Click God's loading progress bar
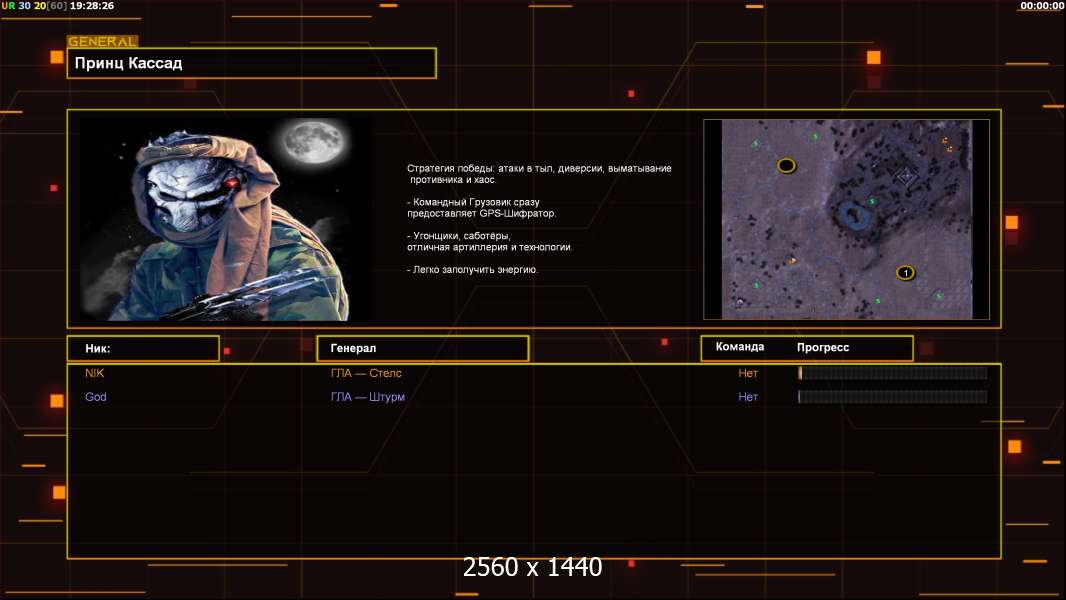 point(893,396)
